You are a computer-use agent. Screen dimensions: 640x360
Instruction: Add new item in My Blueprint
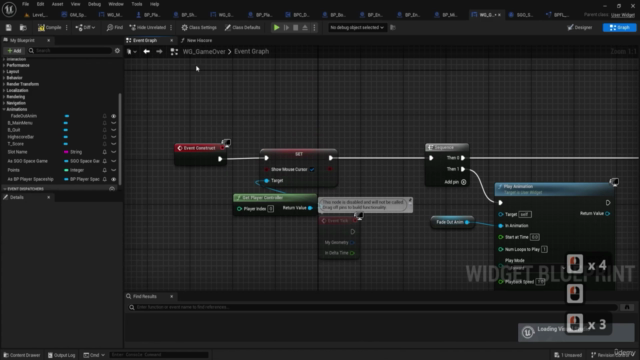pyautogui.click(x=14, y=51)
